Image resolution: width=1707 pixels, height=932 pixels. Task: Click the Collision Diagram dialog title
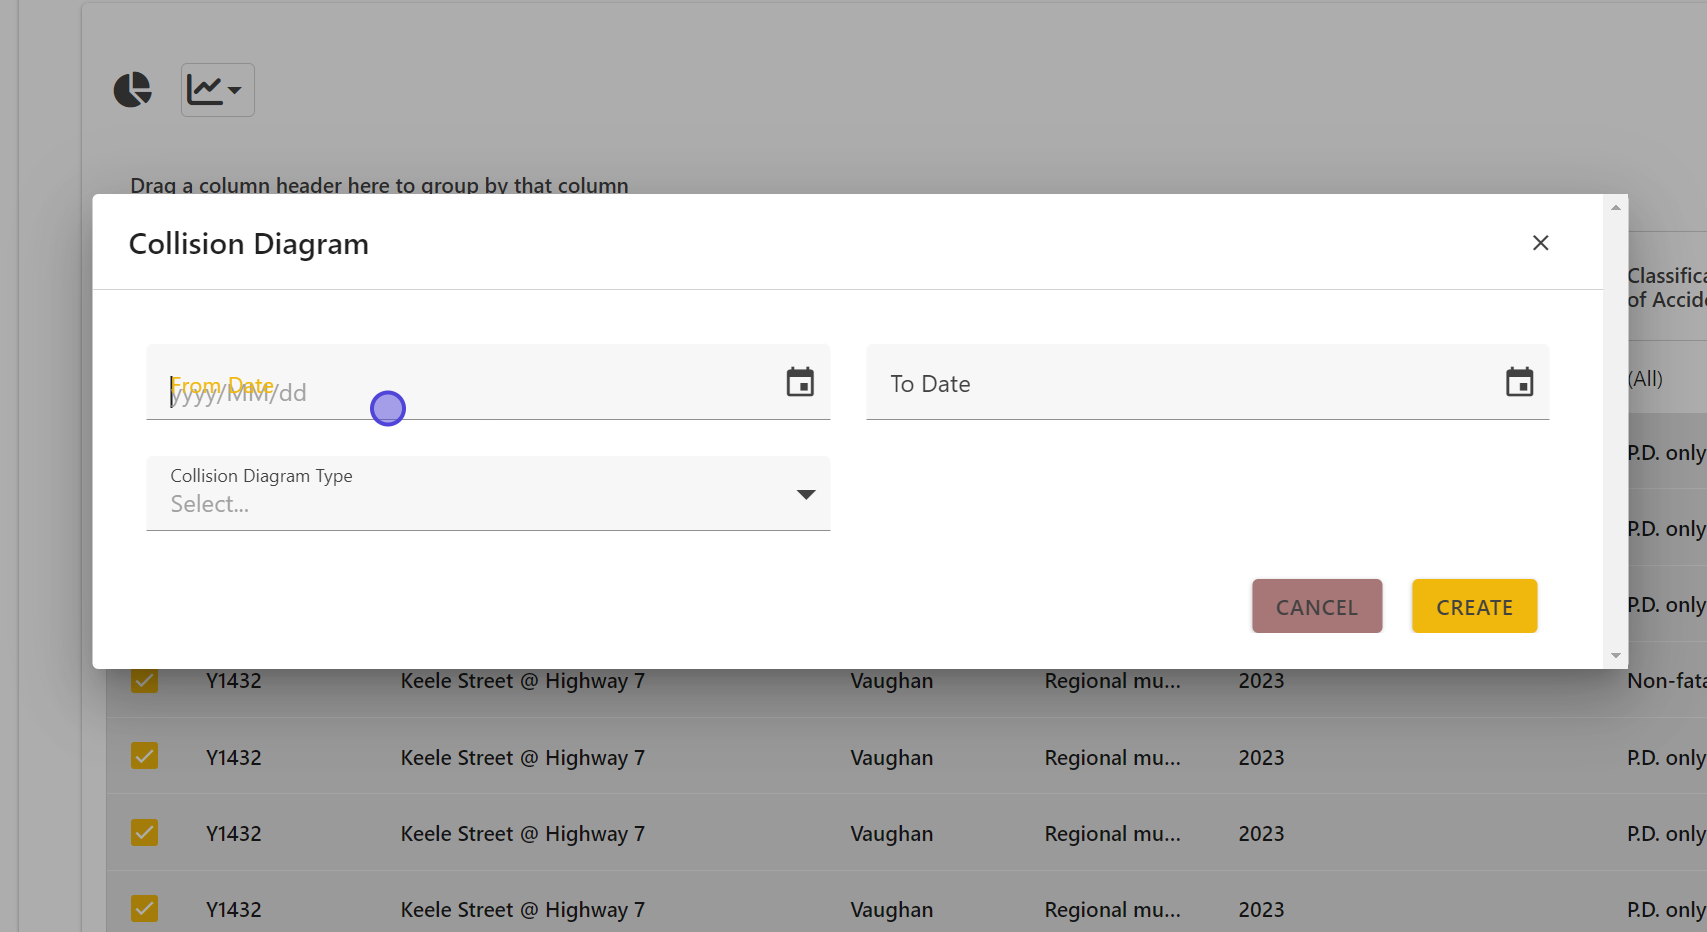249,244
